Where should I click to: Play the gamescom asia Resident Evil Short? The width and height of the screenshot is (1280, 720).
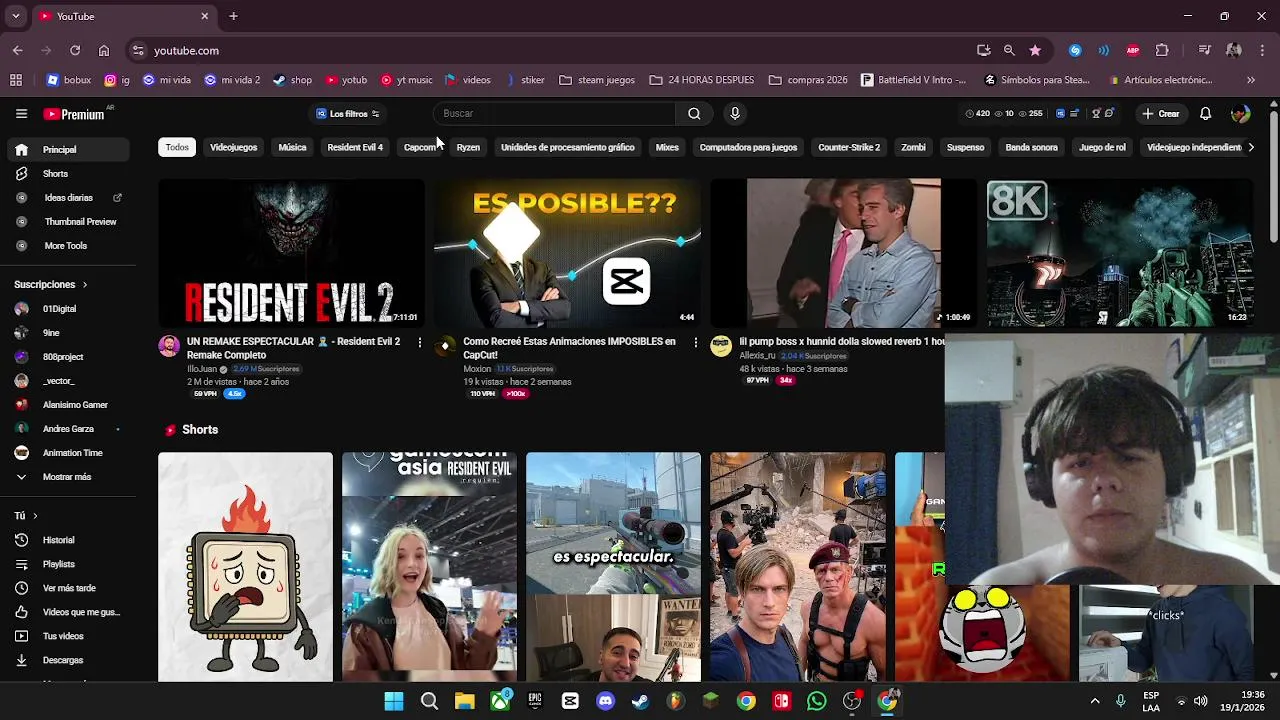coord(429,567)
